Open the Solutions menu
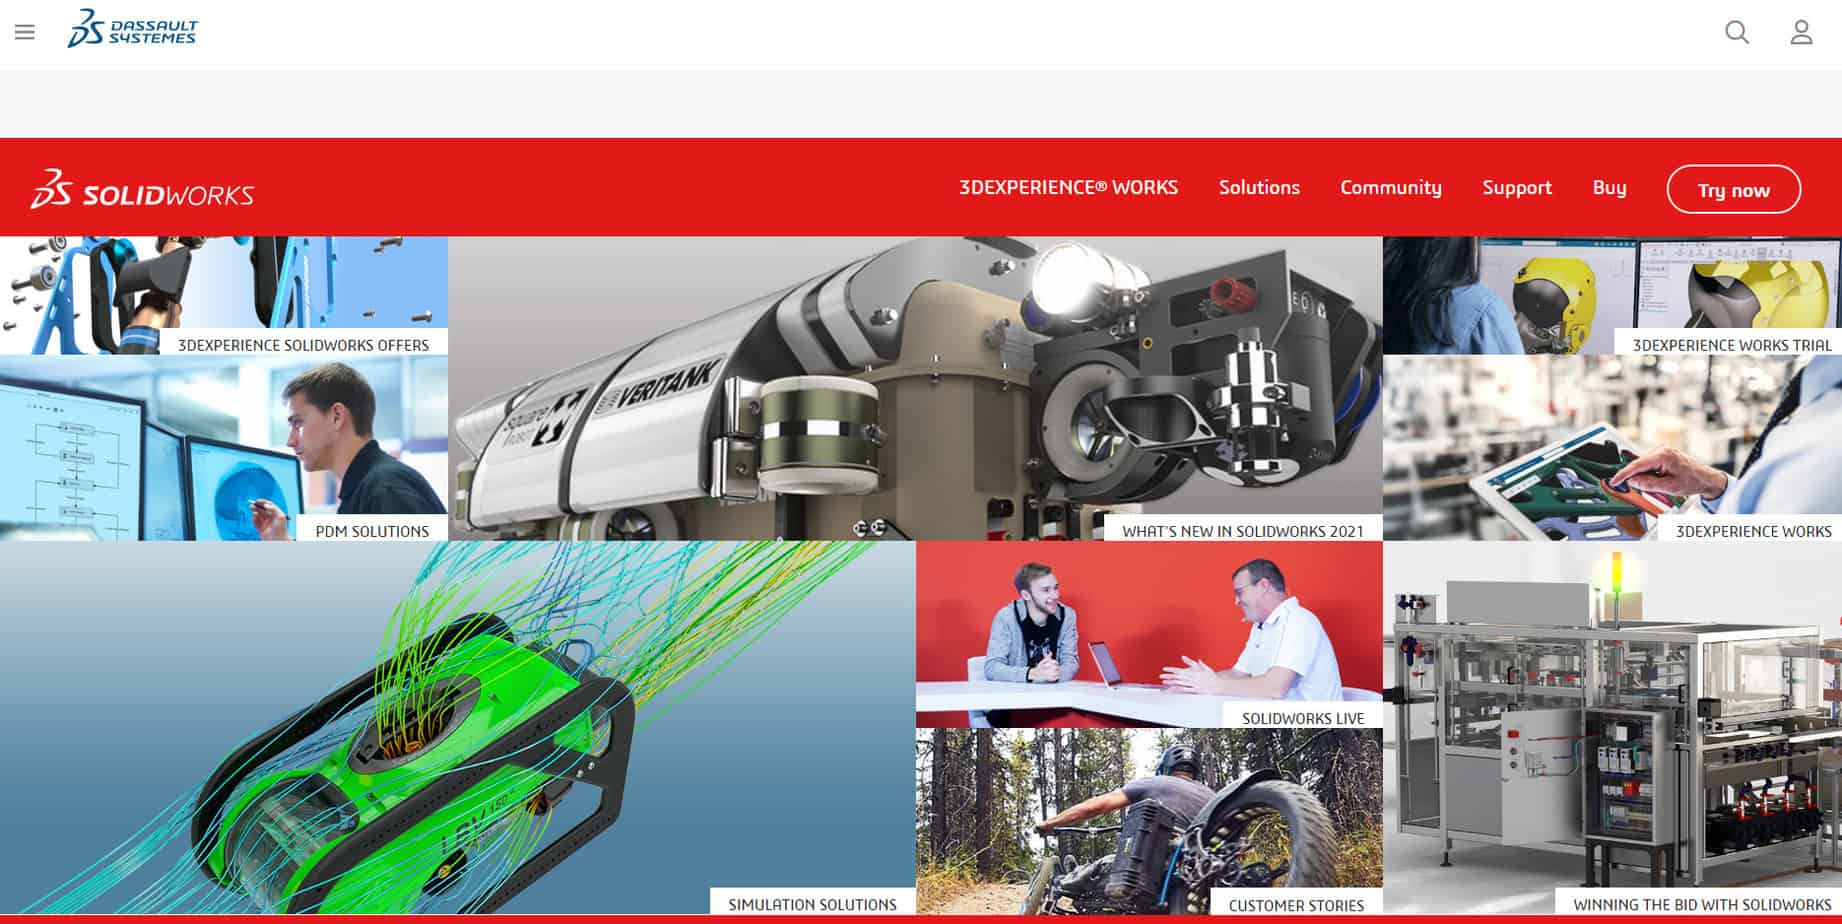The image size is (1842, 924). pyautogui.click(x=1259, y=188)
